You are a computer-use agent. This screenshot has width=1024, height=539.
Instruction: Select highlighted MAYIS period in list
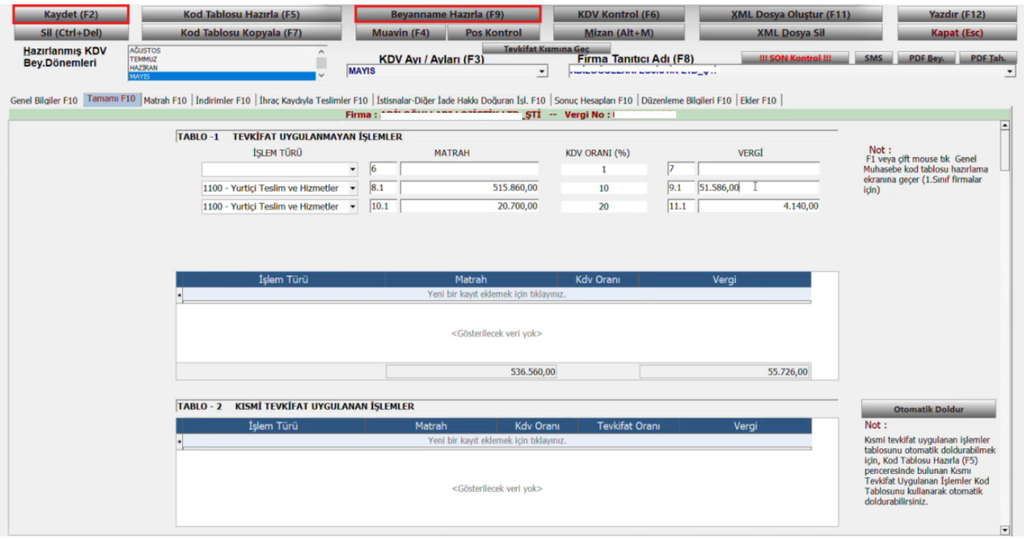tap(222, 76)
